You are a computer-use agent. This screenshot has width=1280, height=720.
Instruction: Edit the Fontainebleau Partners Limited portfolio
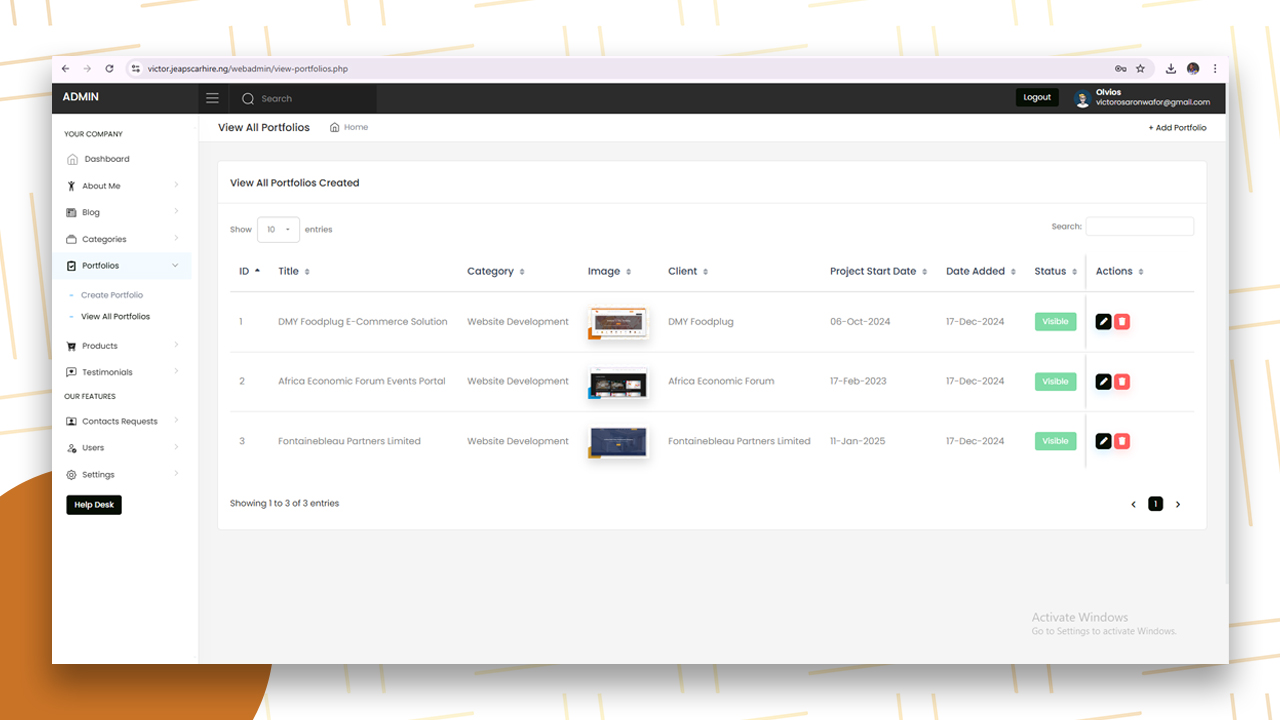point(1104,441)
